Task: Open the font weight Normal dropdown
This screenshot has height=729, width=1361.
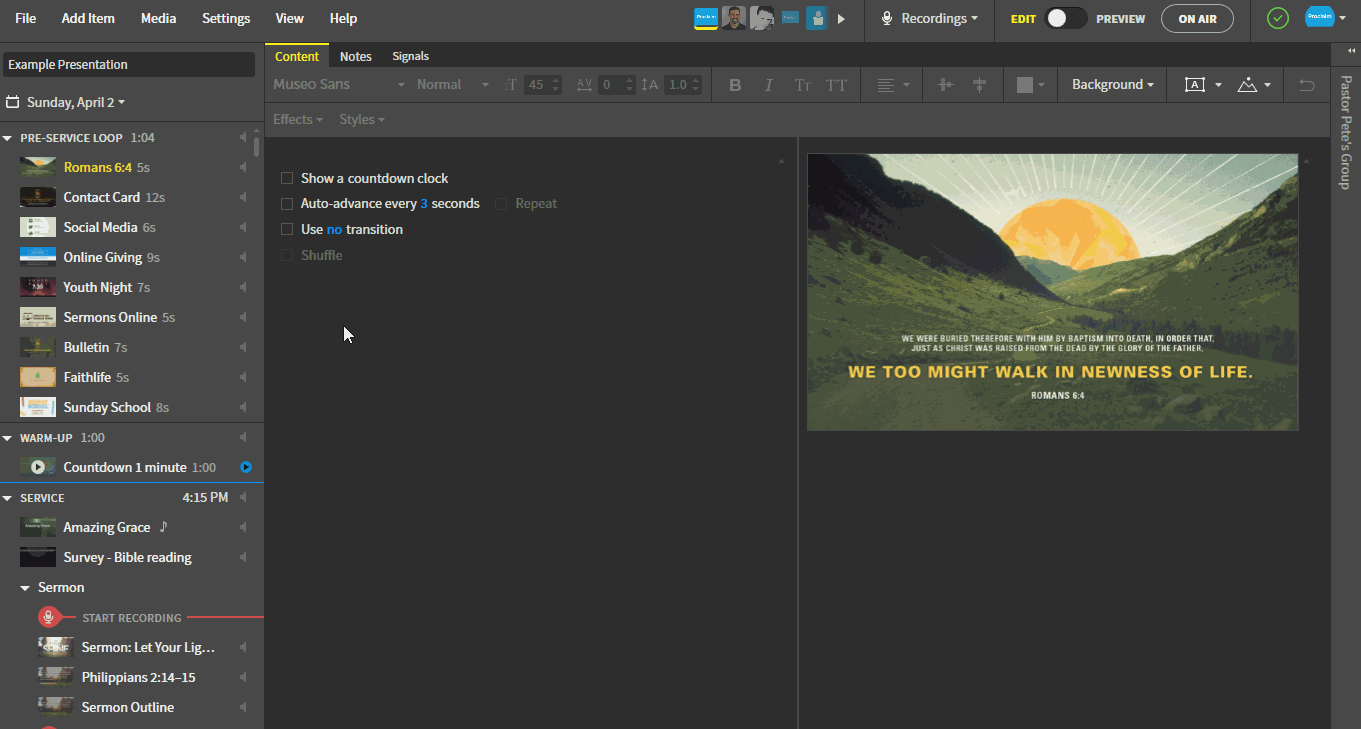Action: (453, 85)
